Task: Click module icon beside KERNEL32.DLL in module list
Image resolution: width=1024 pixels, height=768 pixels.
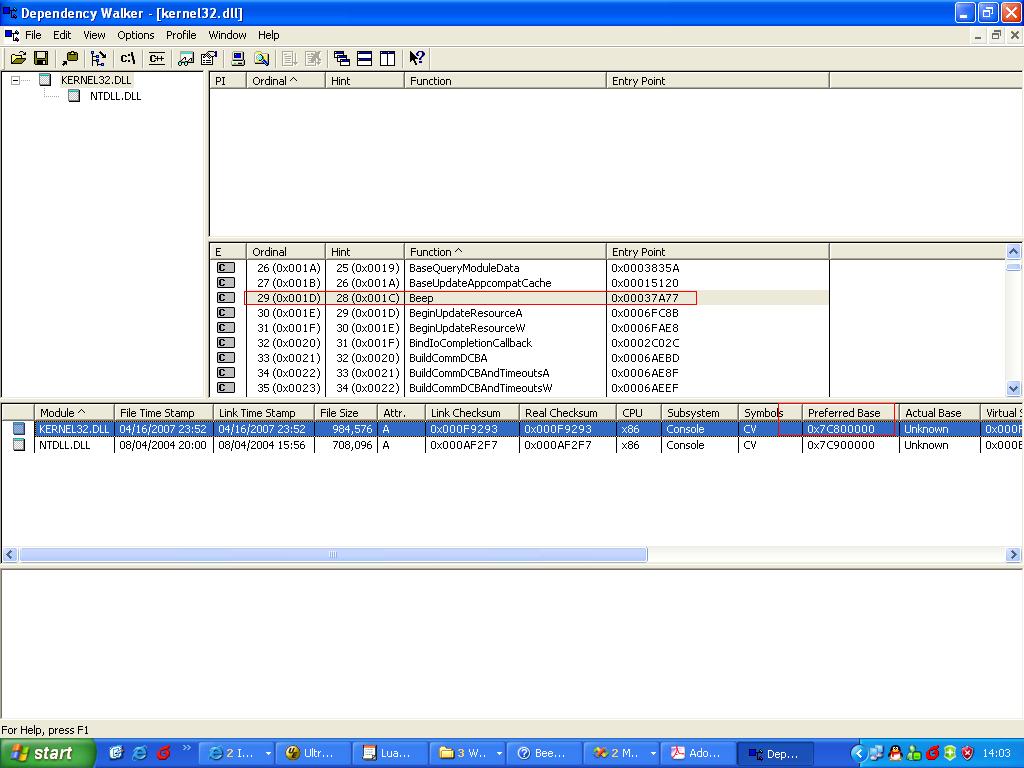Action: (19, 429)
